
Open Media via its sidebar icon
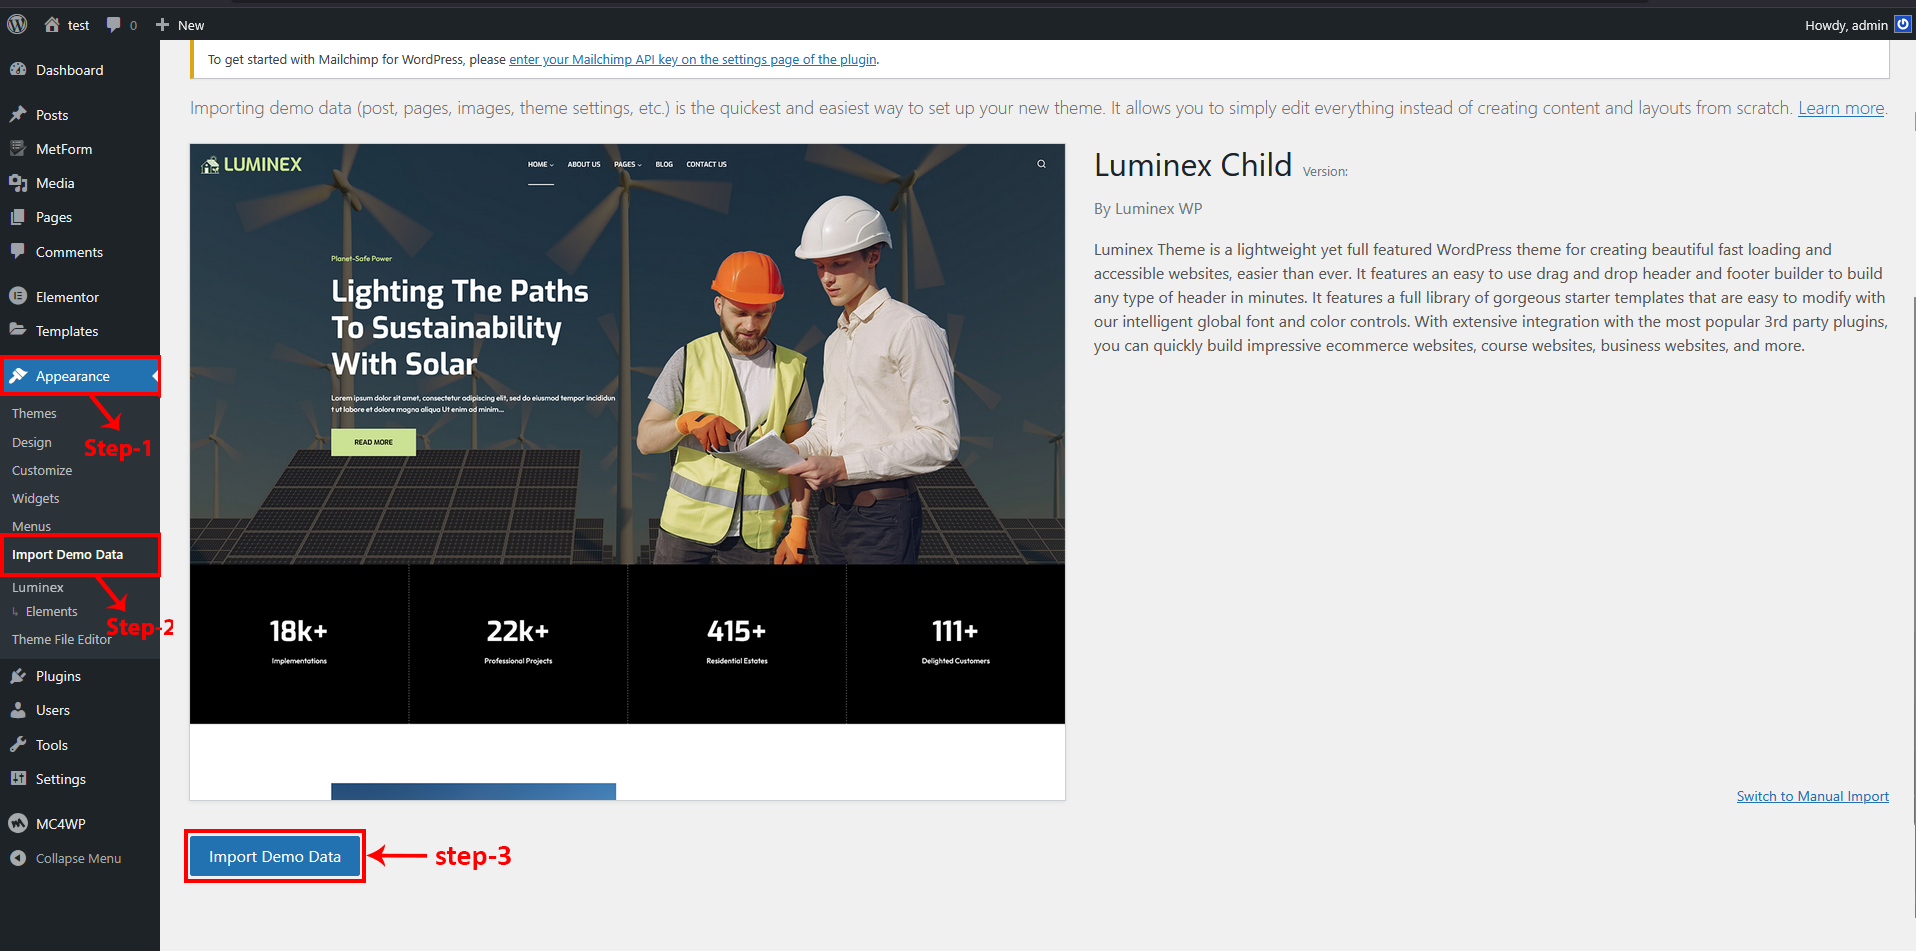coord(18,183)
